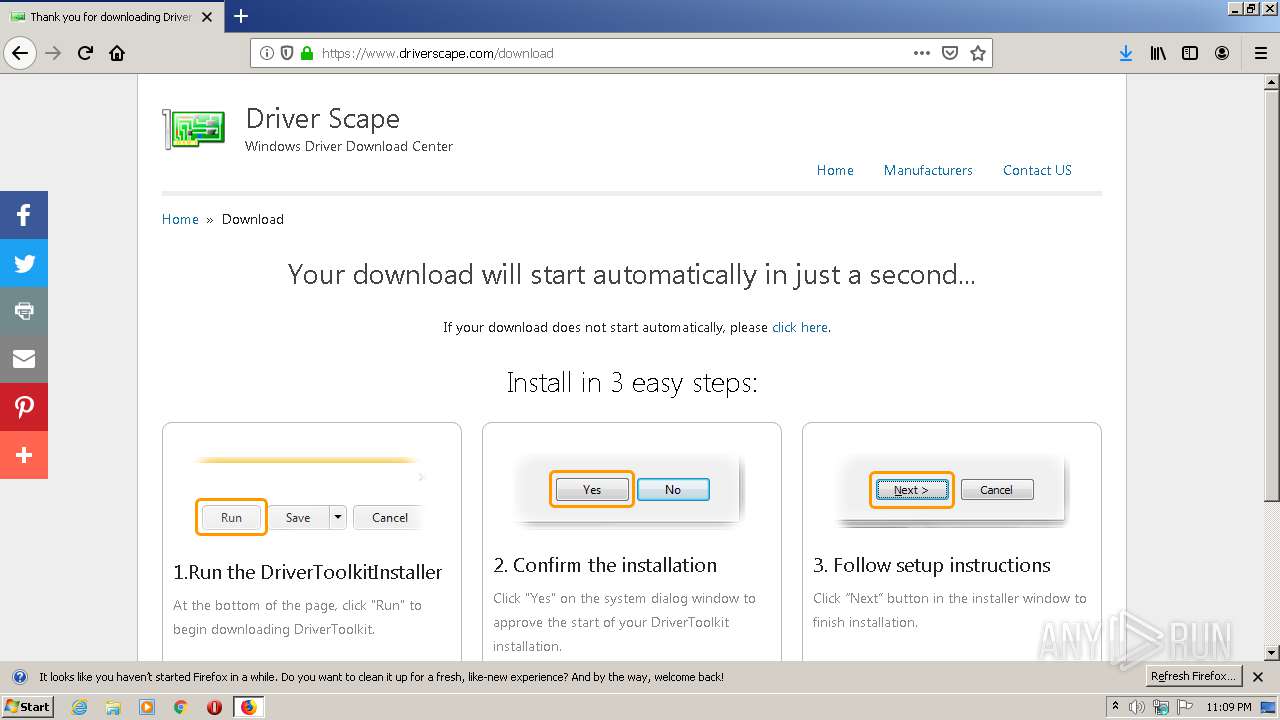Open the Firefox home page

117,53
